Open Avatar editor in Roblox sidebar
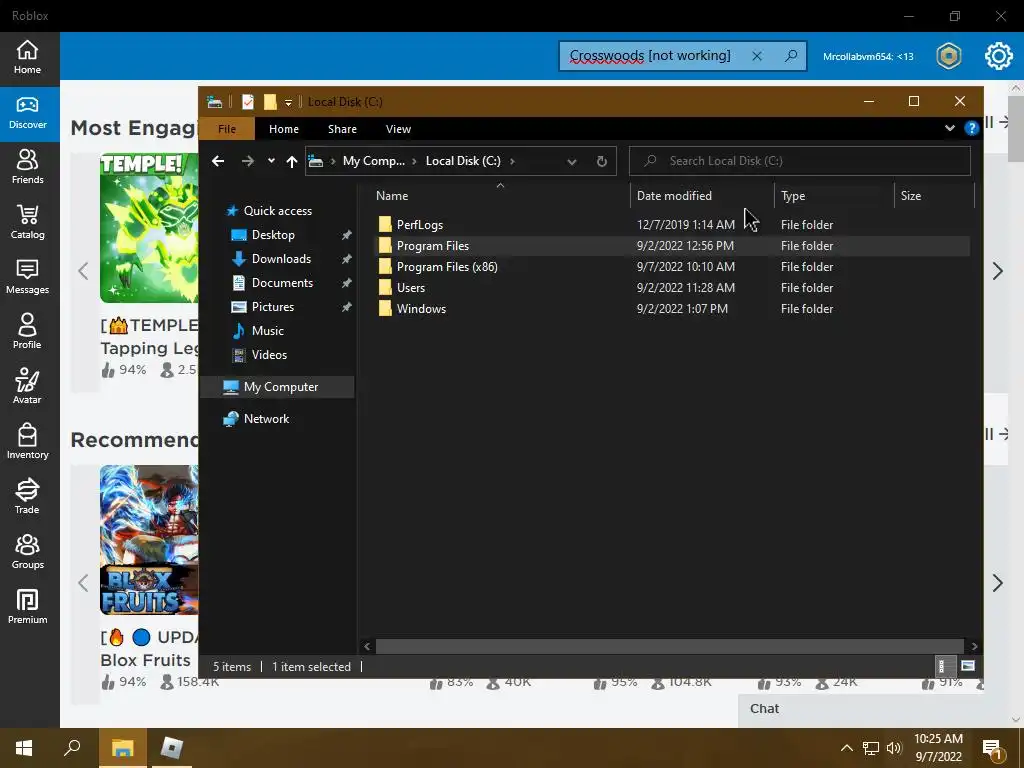The width and height of the screenshot is (1024, 768). pyautogui.click(x=27, y=387)
